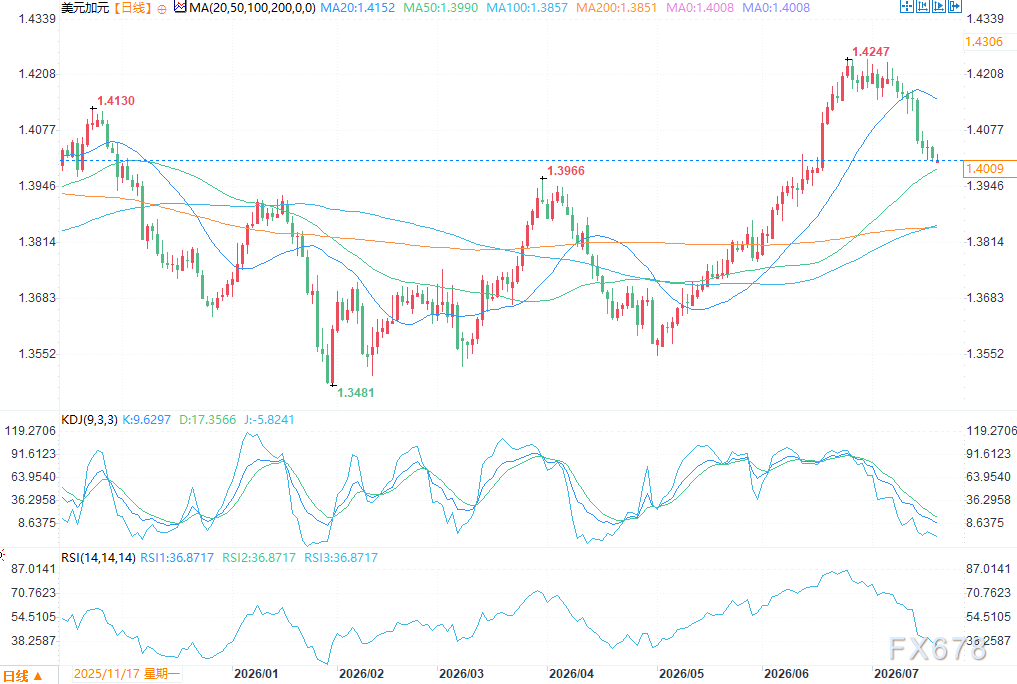Toggle the MA20:1.4152 line legend
The height and width of the screenshot is (684, 1017).
(357, 8)
